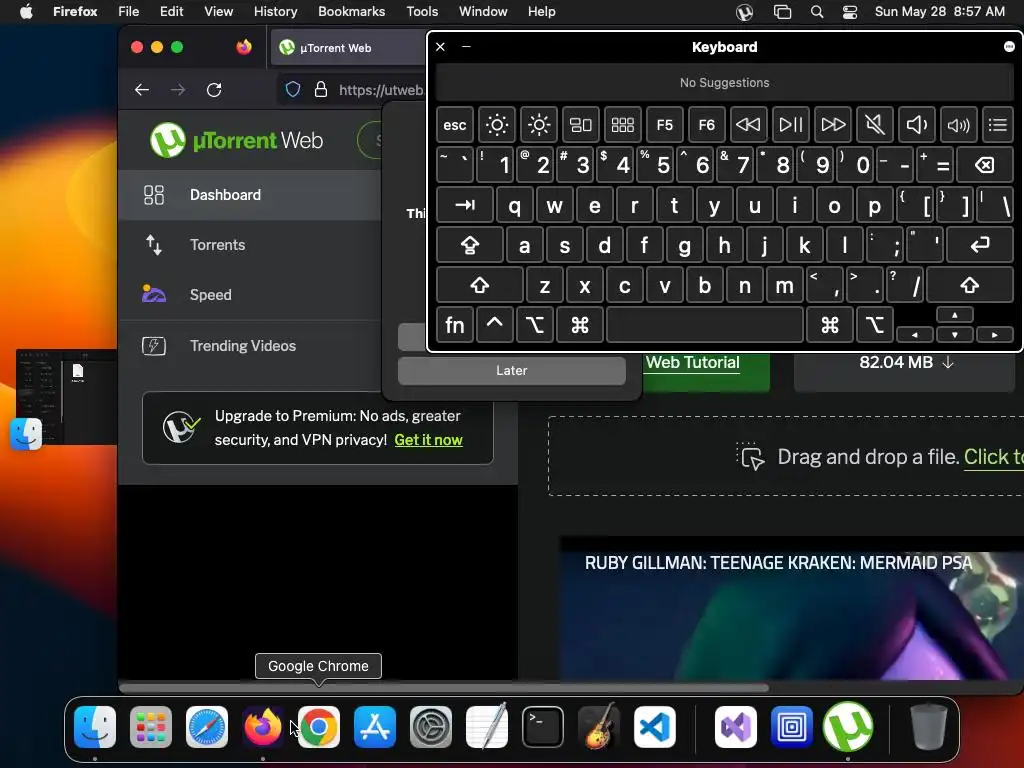Open the Apple menu

(x=26, y=11)
